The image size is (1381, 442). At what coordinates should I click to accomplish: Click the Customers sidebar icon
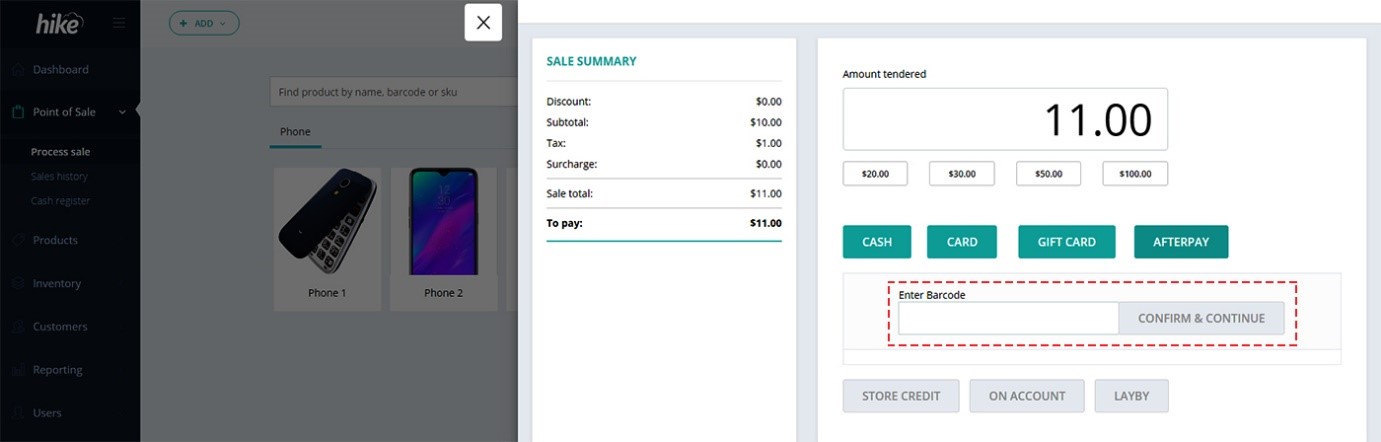(x=17, y=327)
